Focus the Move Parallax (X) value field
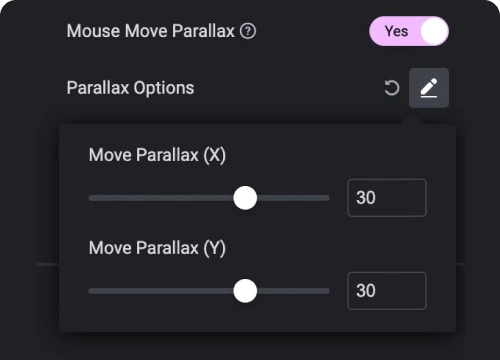Image resolution: width=500 pixels, height=360 pixels. 387,198
